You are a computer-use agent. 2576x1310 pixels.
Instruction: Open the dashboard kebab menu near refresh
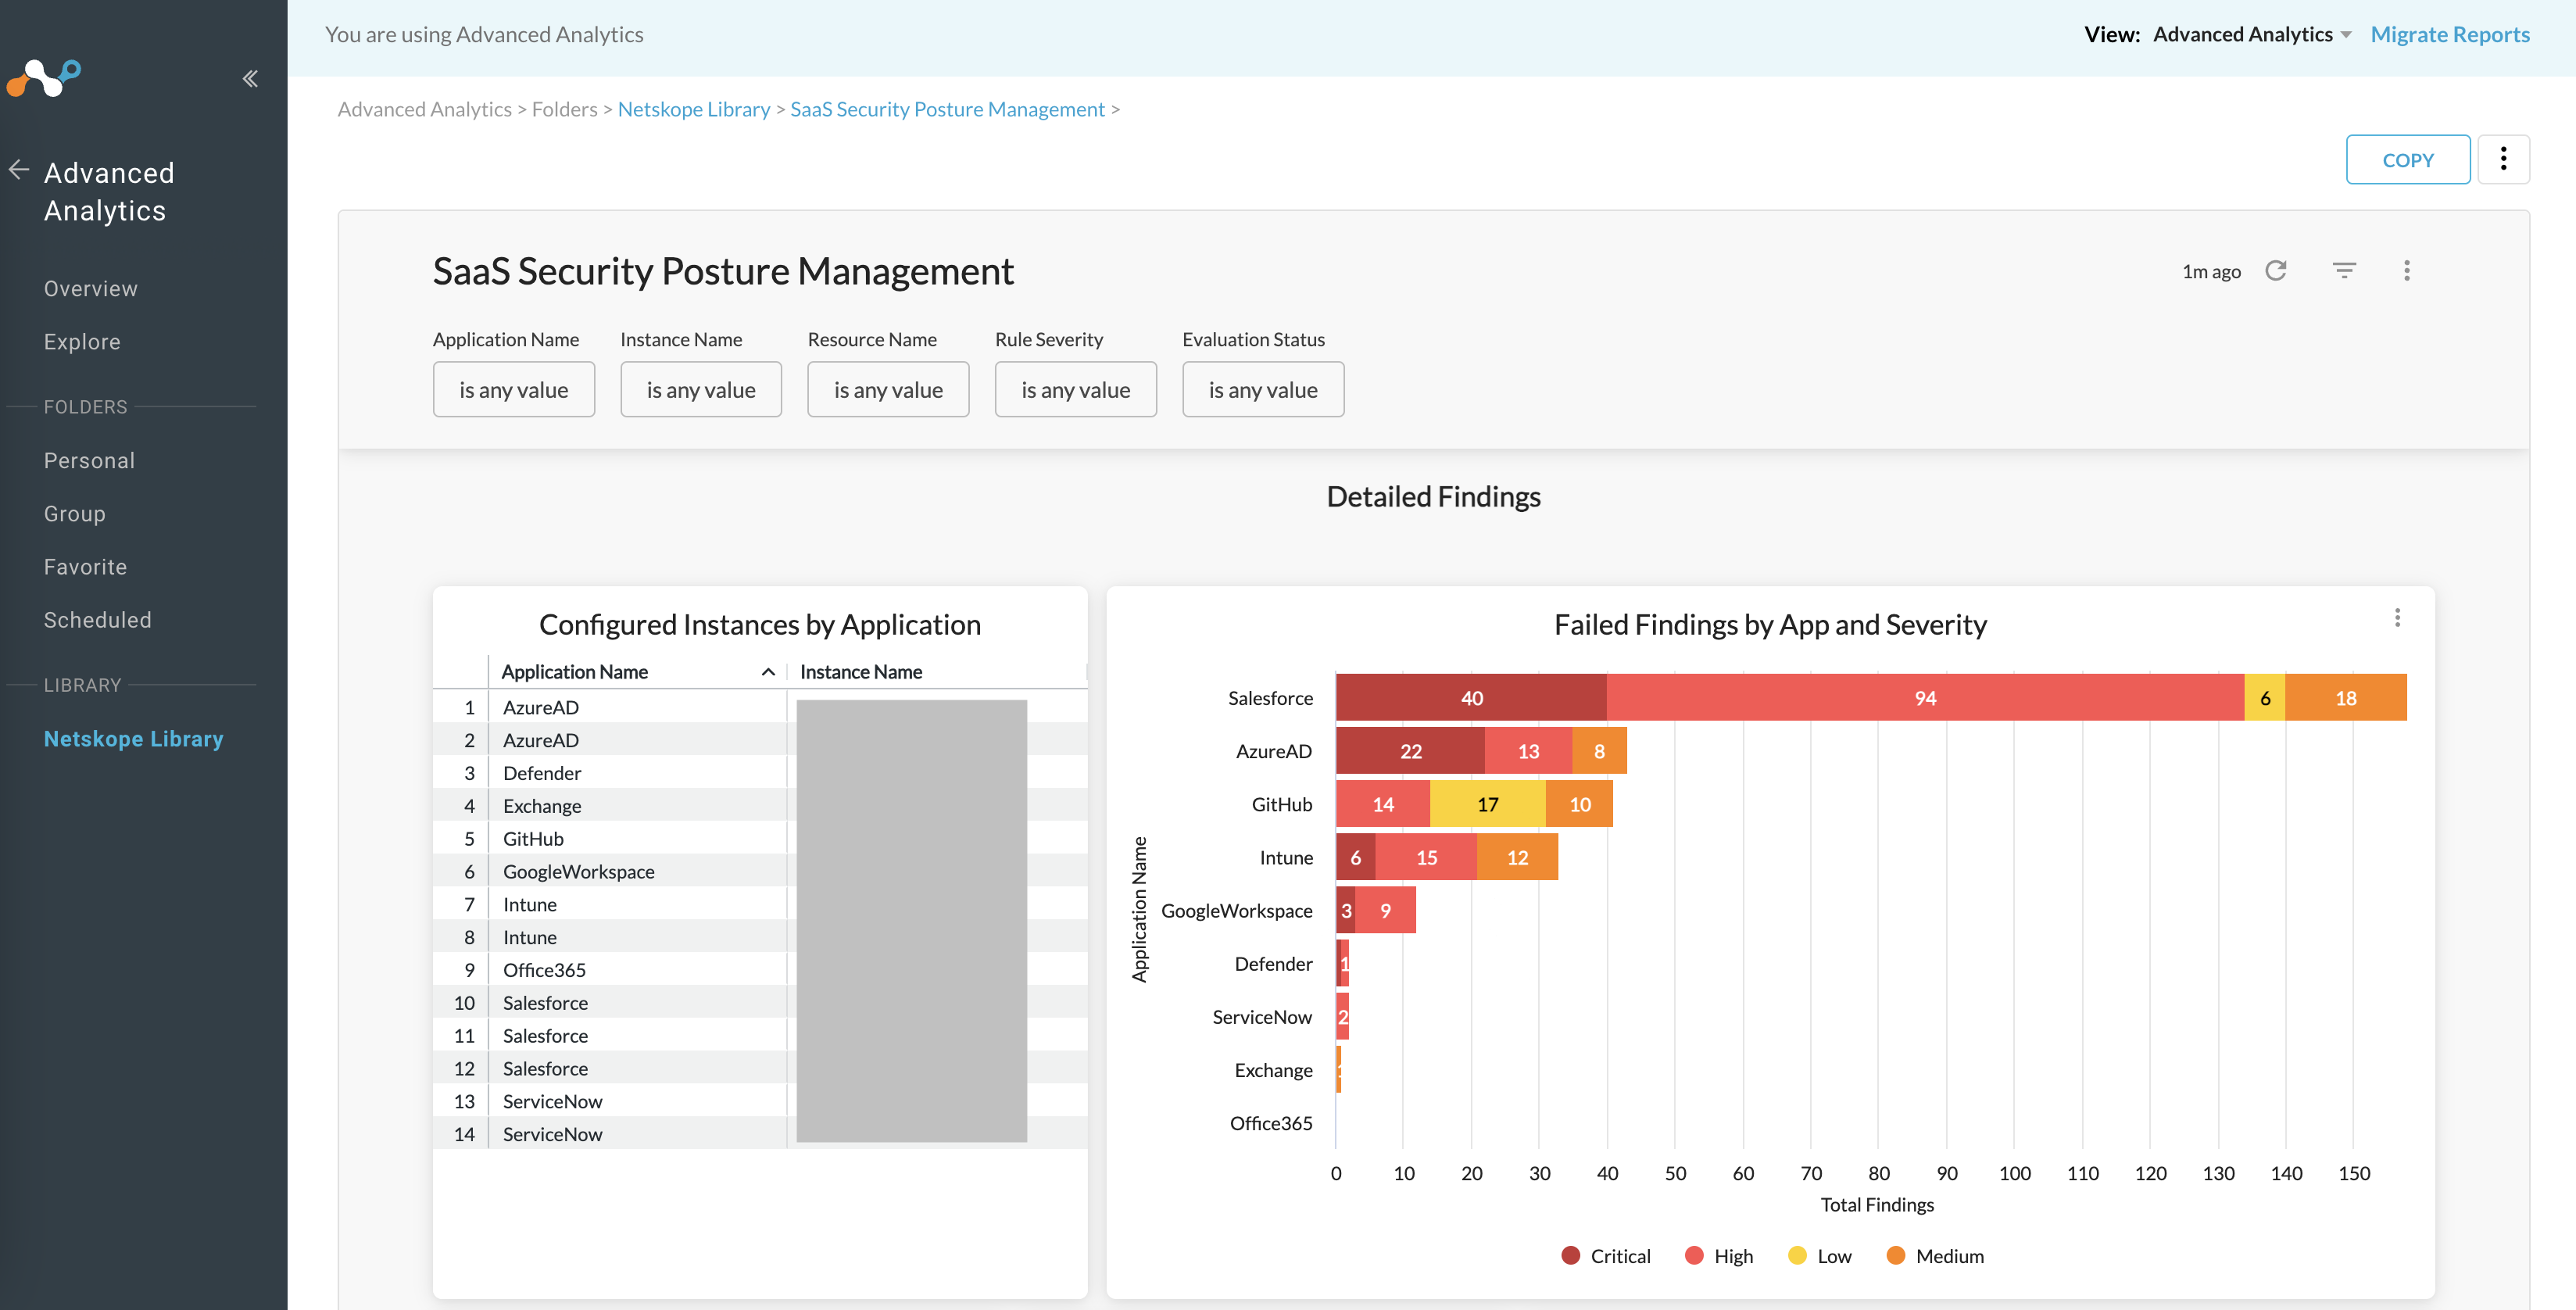2408,270
